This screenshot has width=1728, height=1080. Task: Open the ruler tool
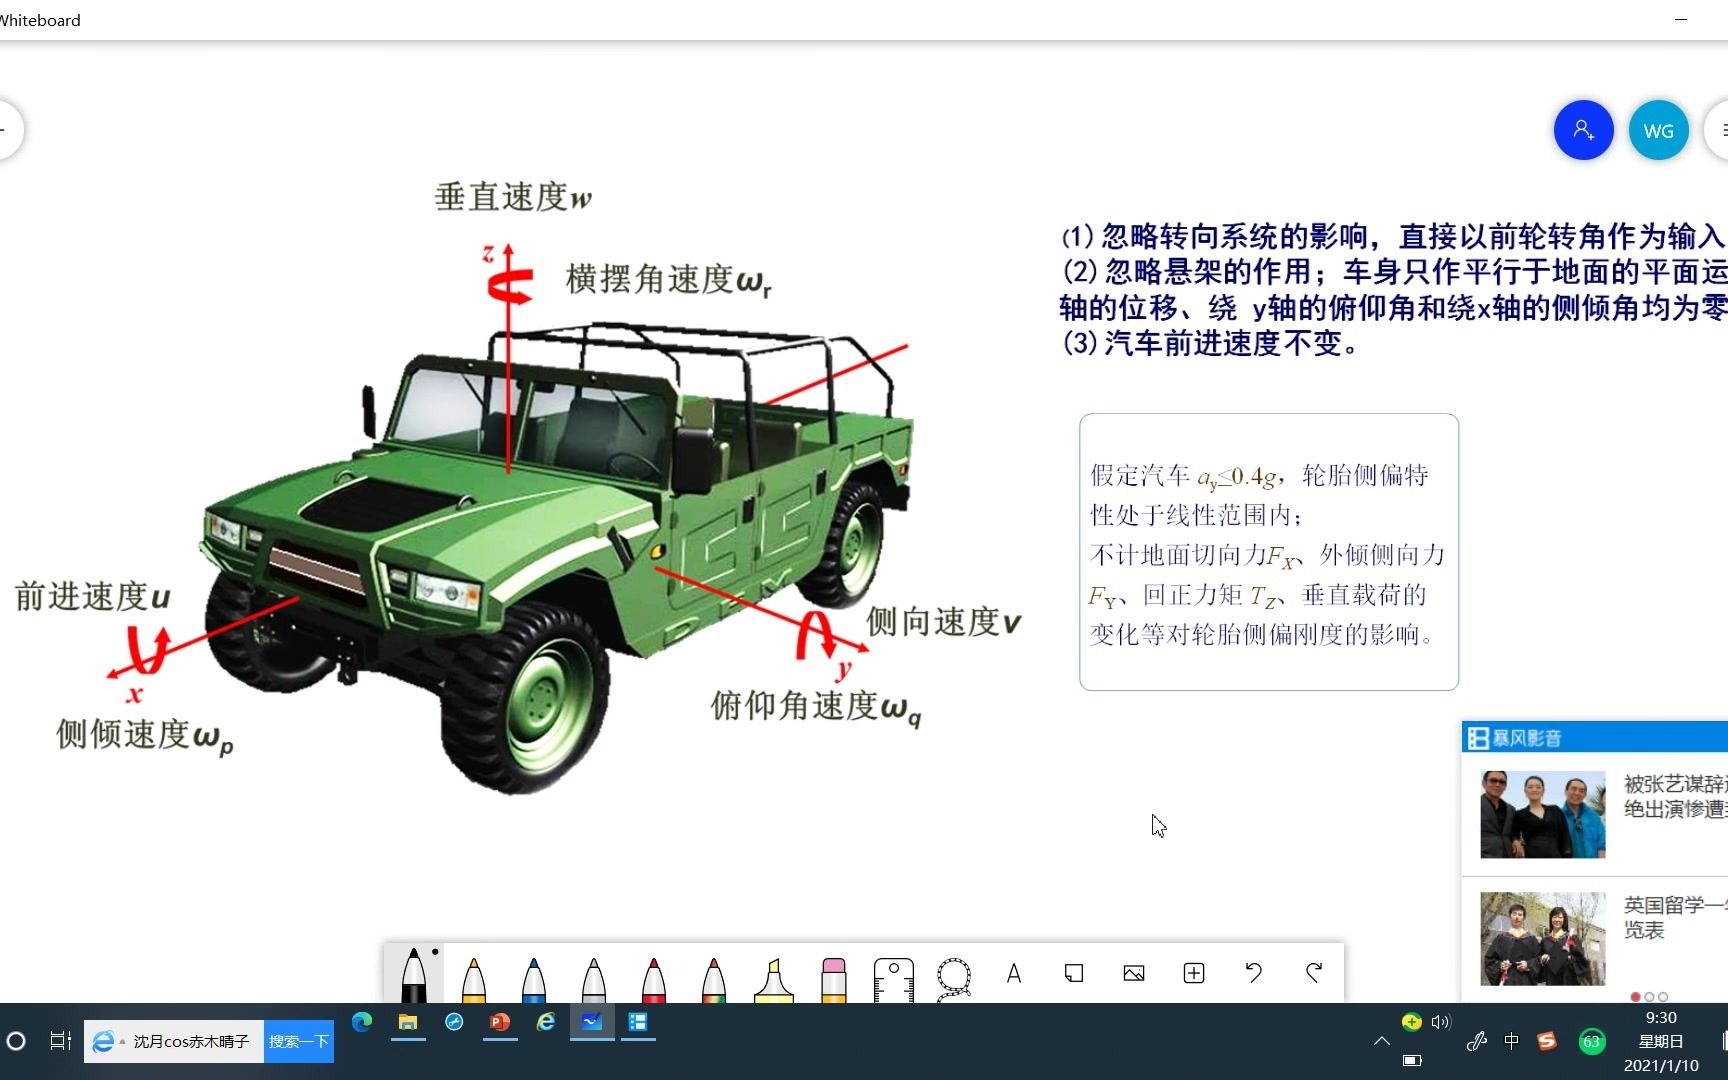893,975
